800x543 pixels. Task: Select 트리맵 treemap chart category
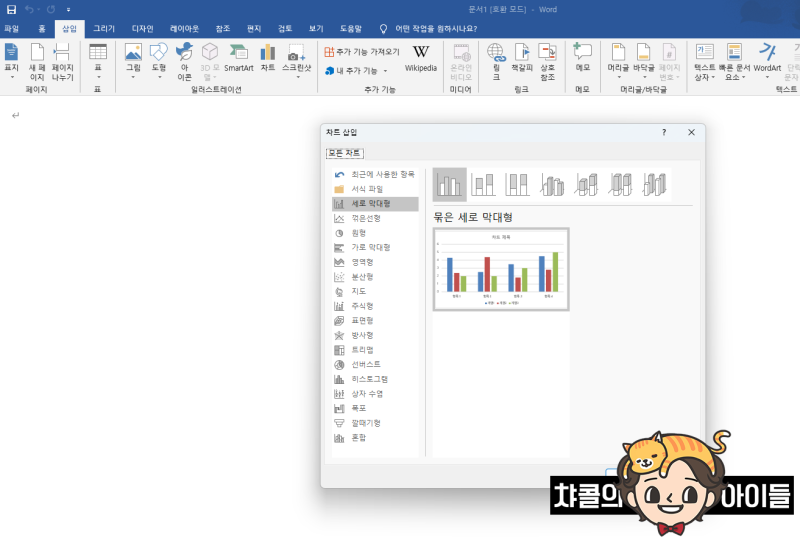375,350
